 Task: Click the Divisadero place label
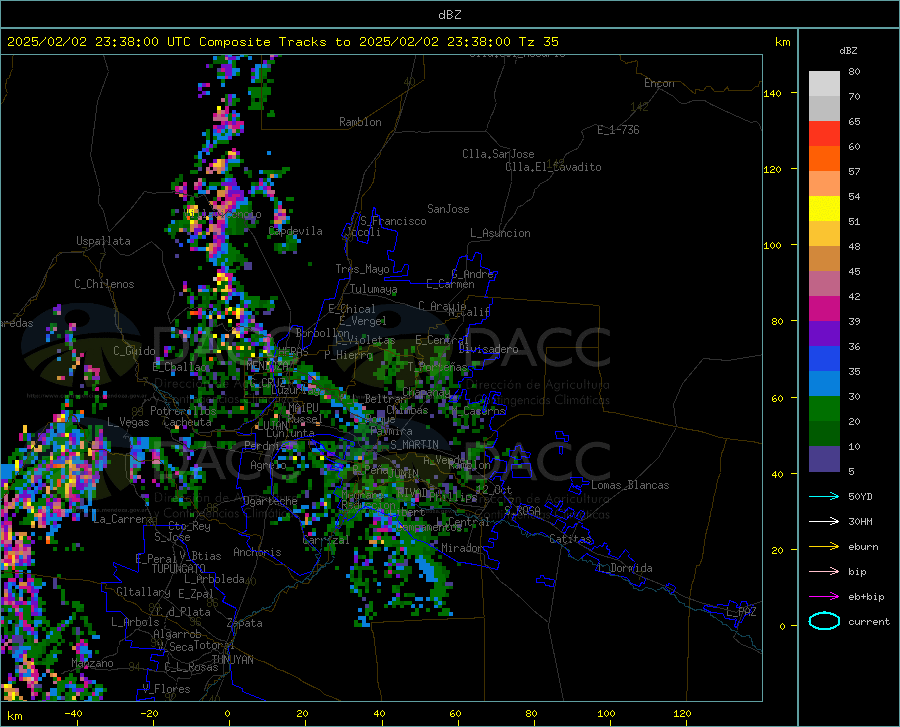488,349
